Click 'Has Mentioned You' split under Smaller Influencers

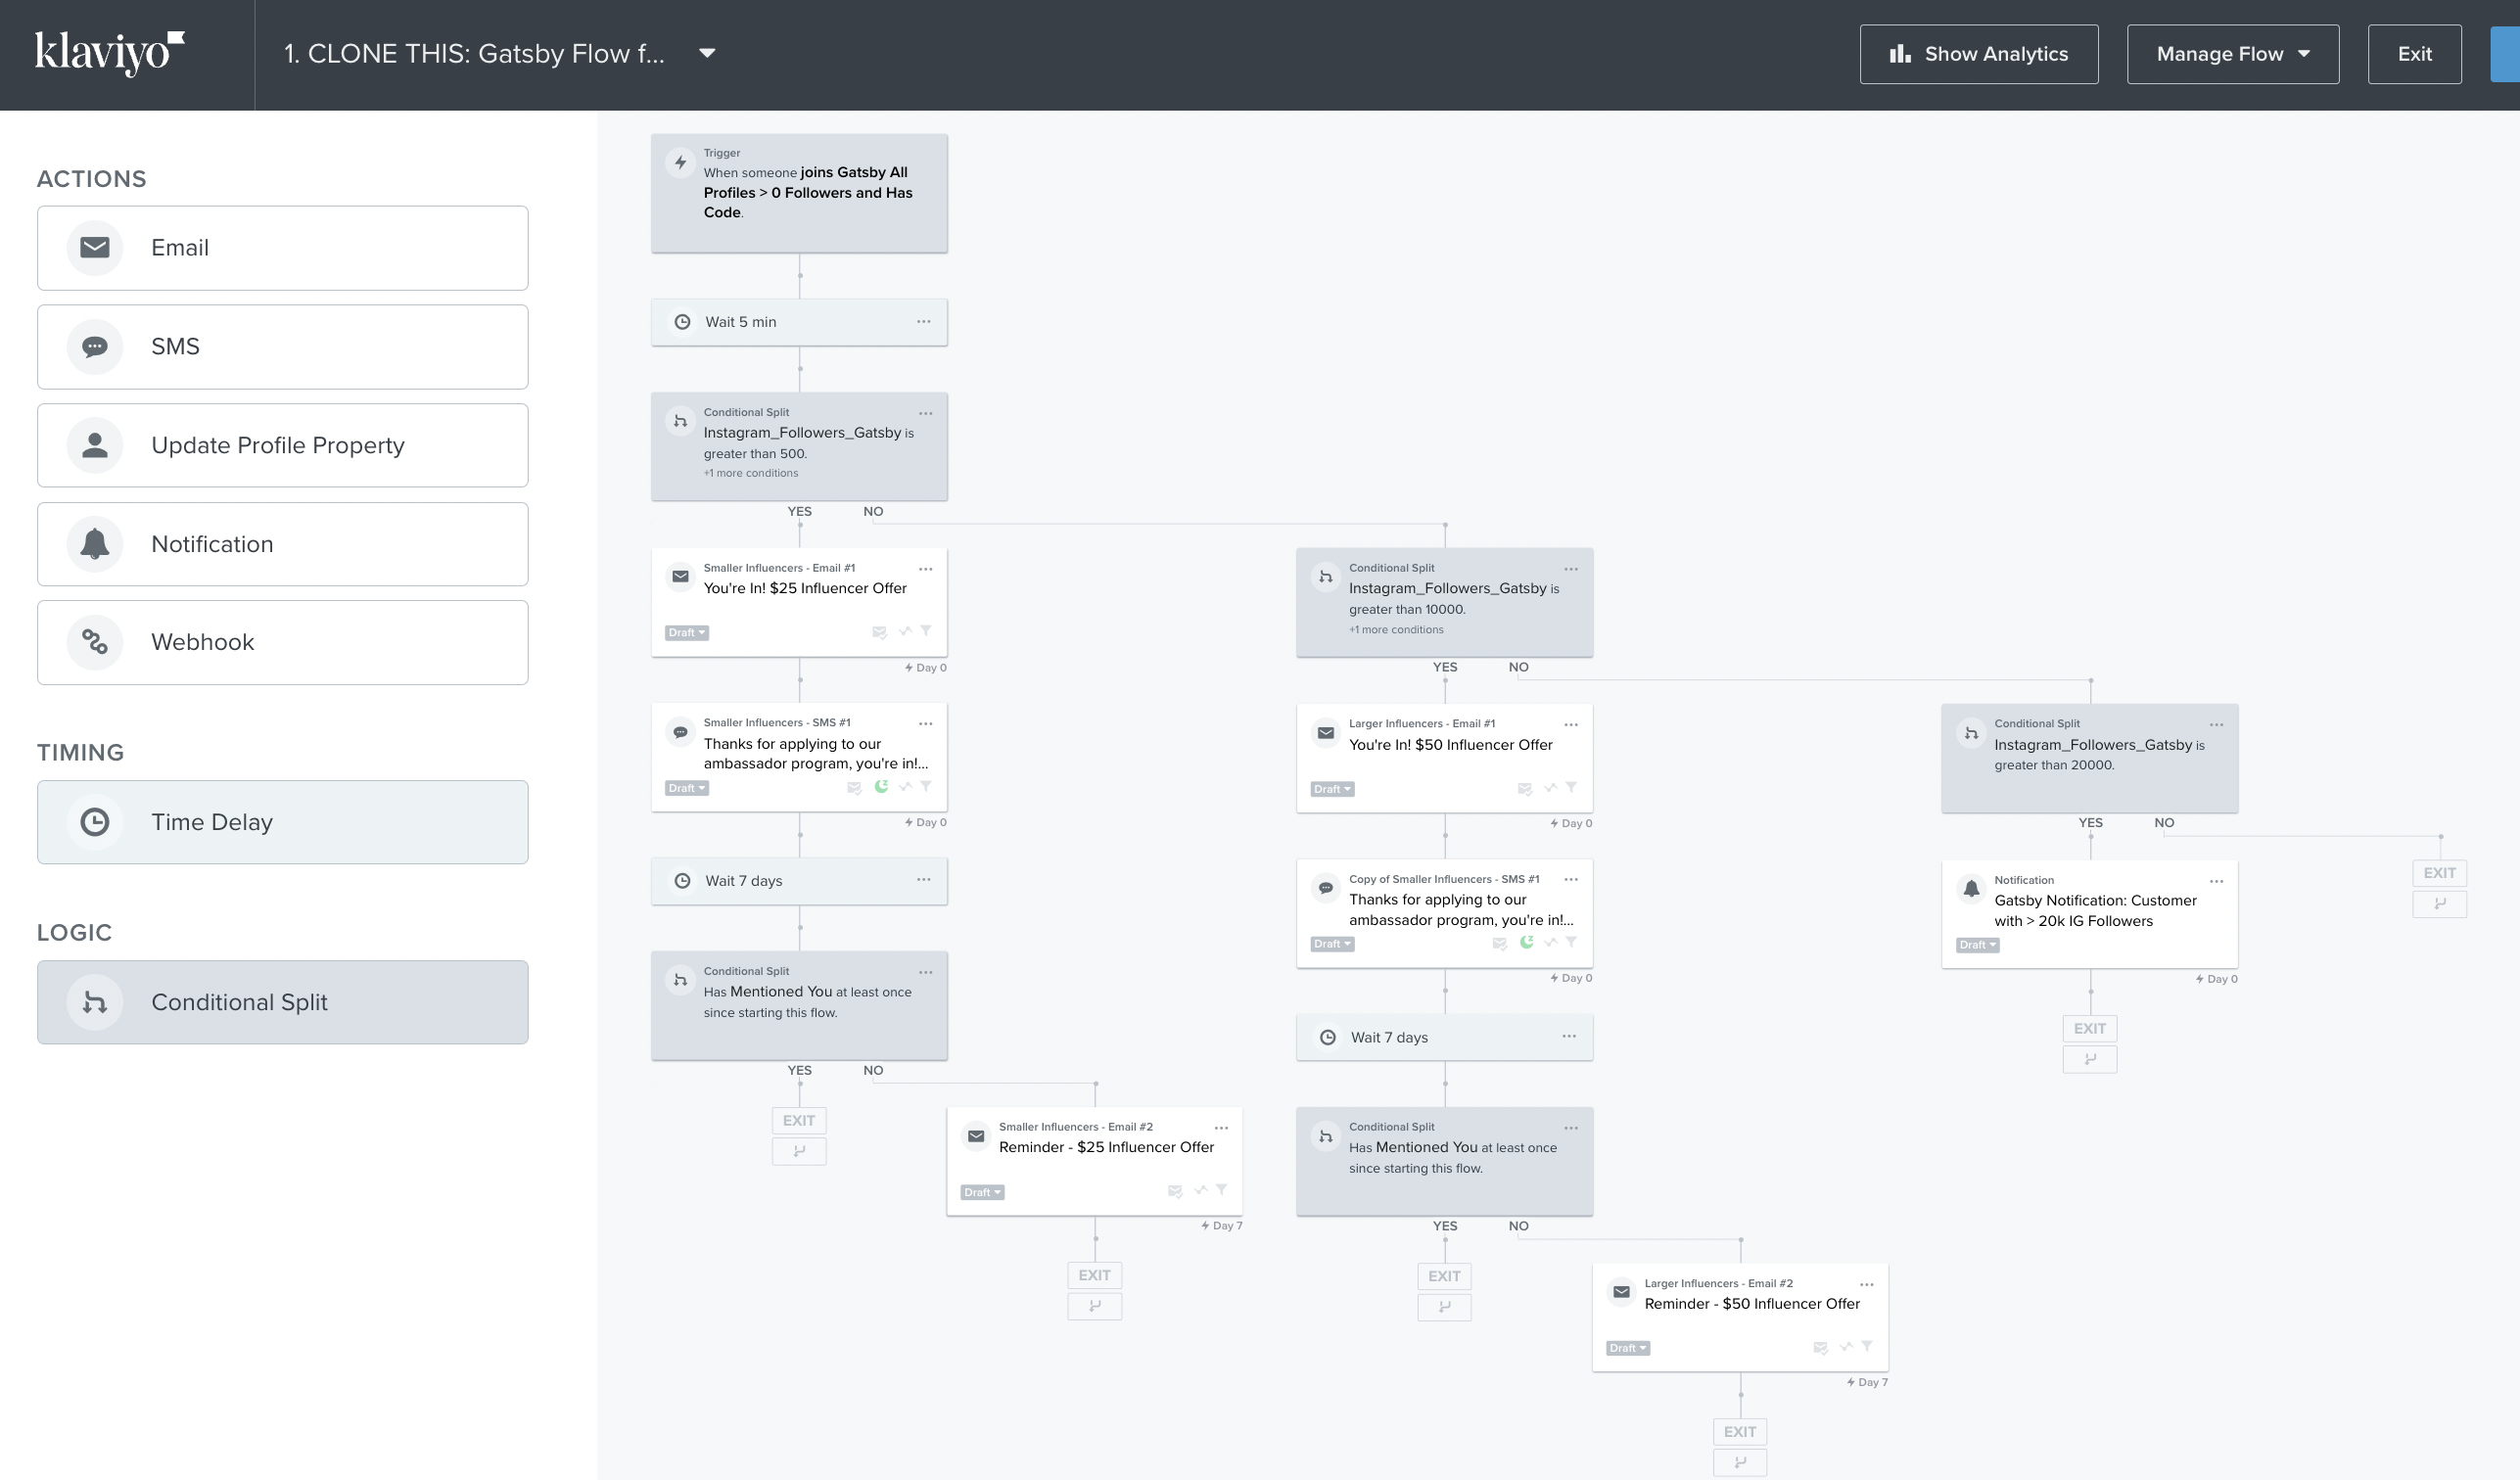(x=799, y=1006)
